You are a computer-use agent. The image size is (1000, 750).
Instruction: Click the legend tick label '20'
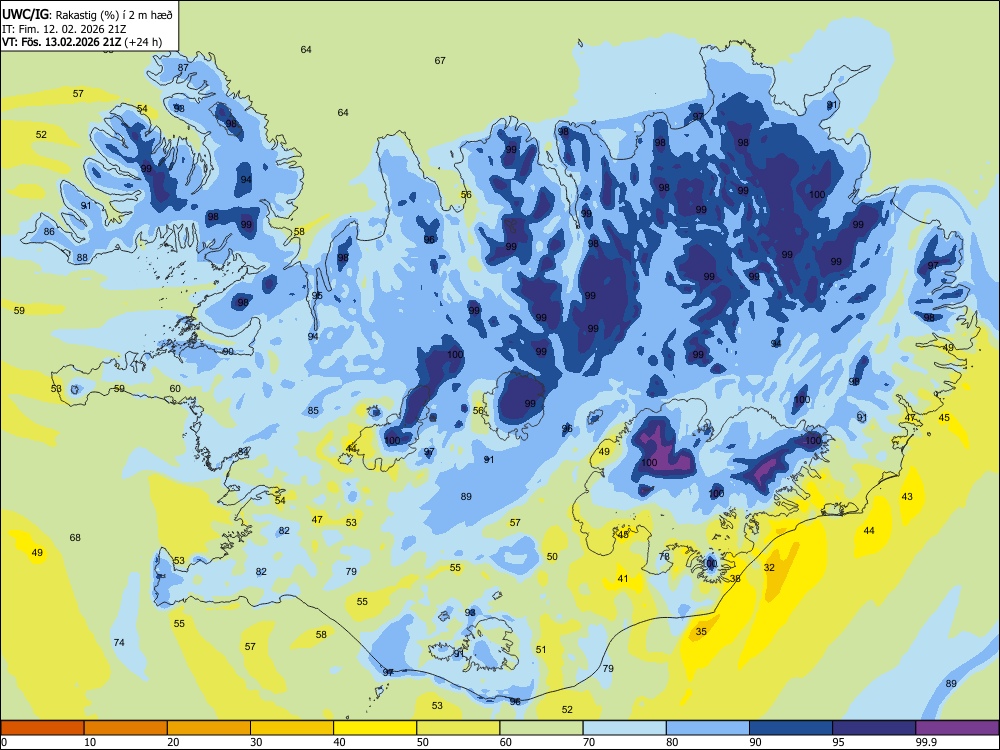coord(173,742)
